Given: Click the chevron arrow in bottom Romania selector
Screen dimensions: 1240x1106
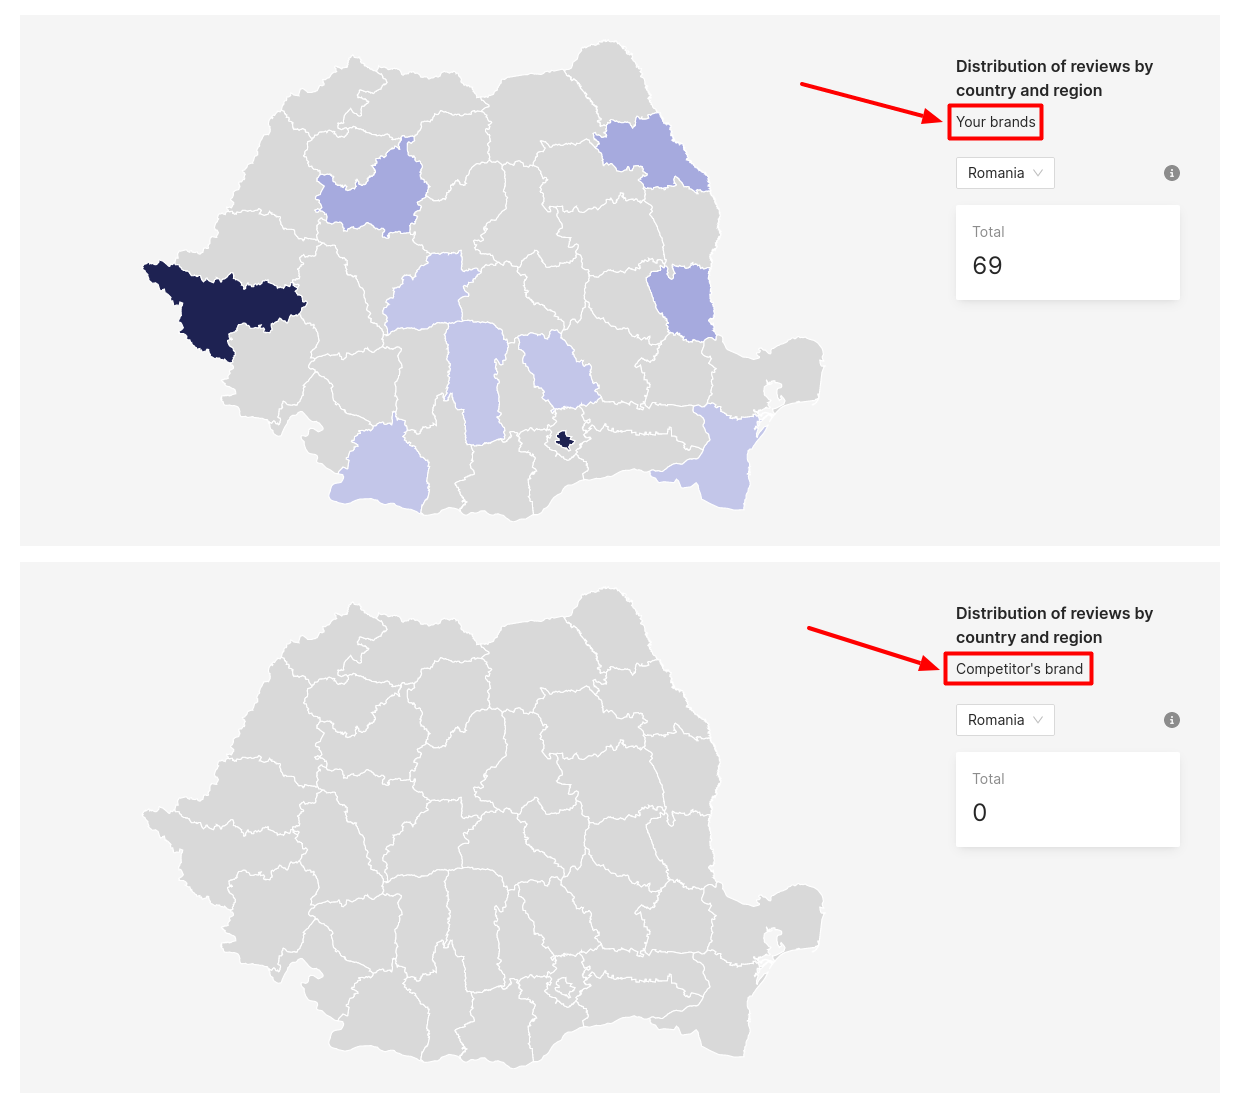Looking at the screenshot, I should coord(1038,720).
